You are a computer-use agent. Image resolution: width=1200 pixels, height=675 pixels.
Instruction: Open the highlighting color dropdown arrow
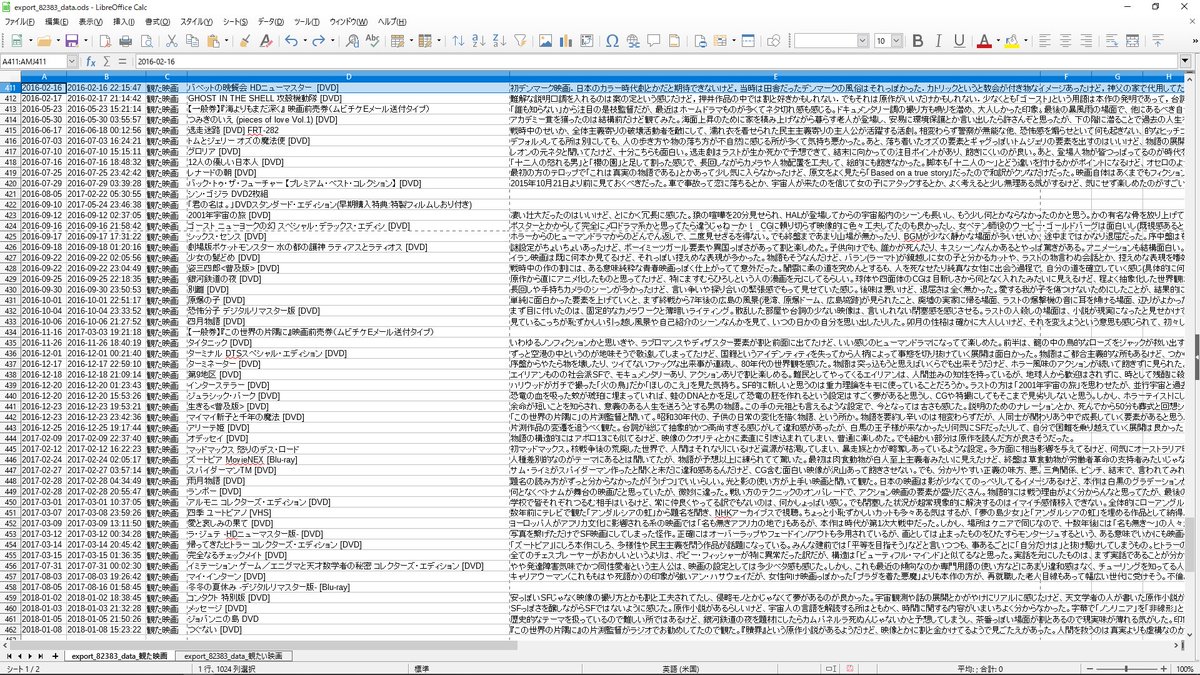click(x=1025, y=41)
